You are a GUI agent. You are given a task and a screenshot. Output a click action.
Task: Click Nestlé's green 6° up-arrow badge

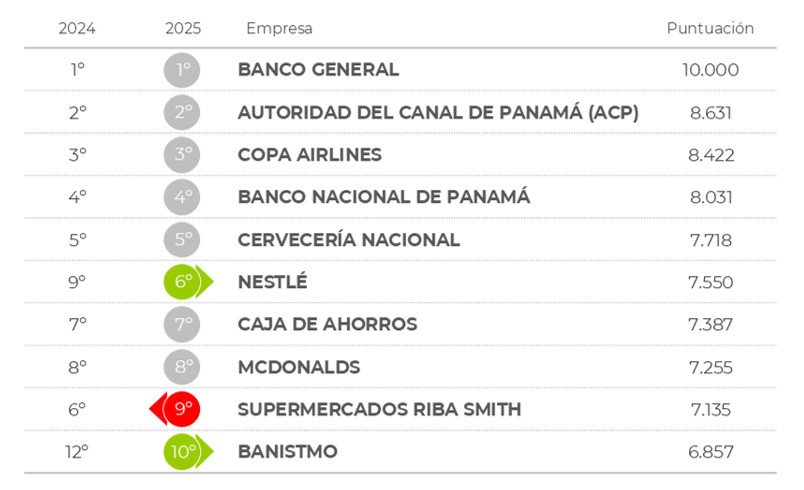pos(186,282)
